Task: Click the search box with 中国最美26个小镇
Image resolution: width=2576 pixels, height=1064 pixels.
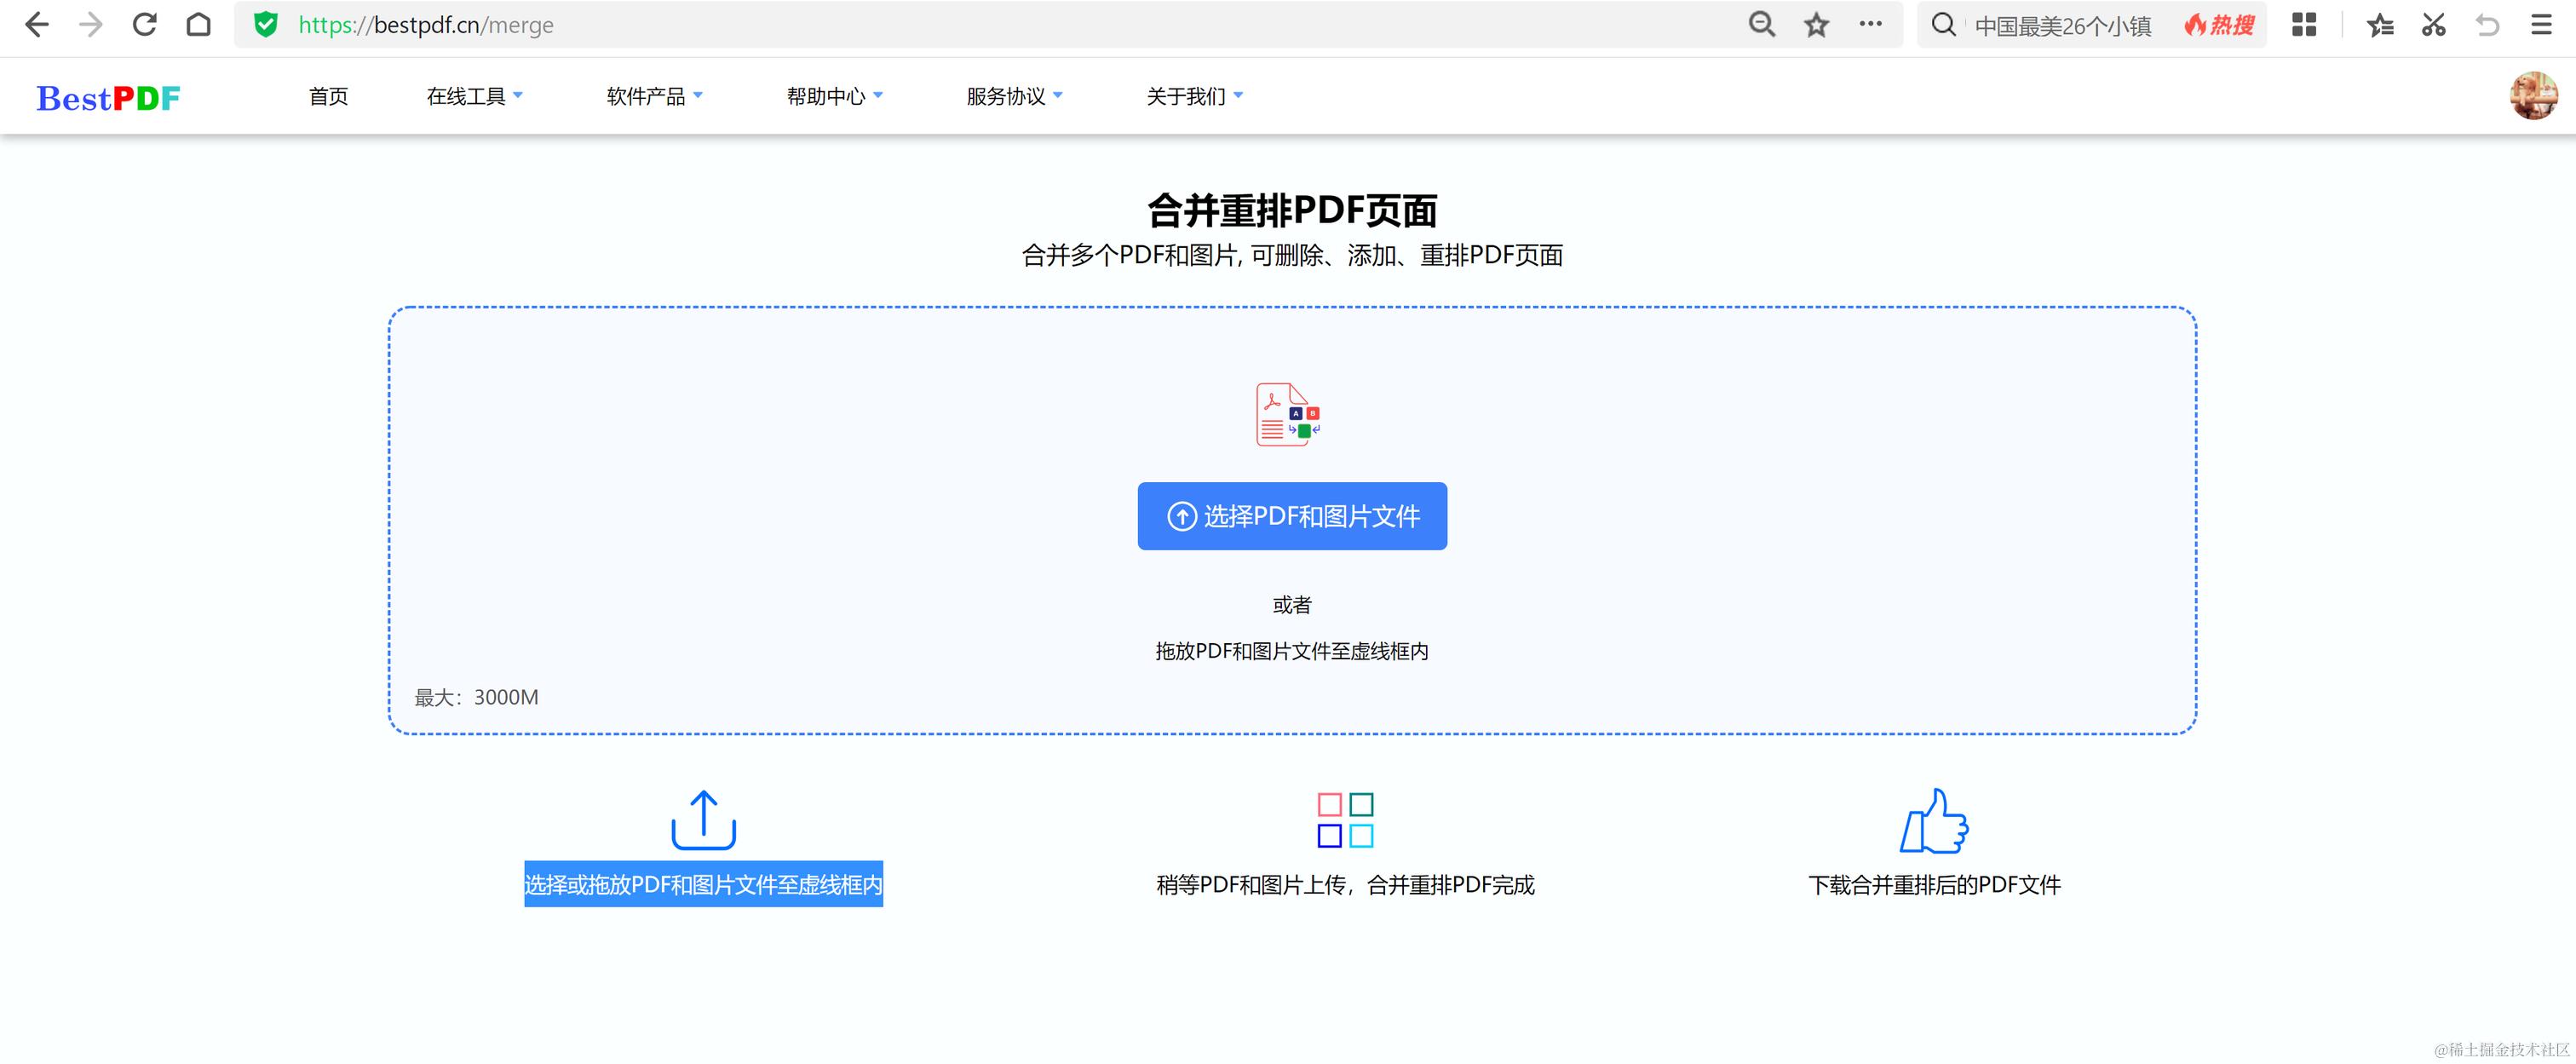Action: [2062, 25]
